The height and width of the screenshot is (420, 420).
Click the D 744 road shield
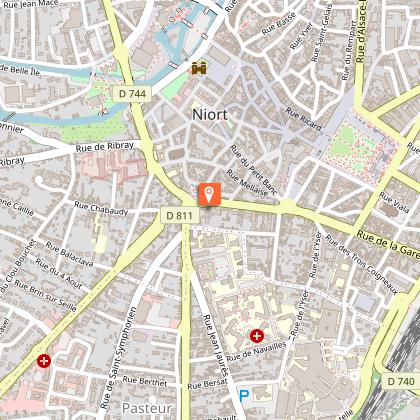[x=132, y=94]
